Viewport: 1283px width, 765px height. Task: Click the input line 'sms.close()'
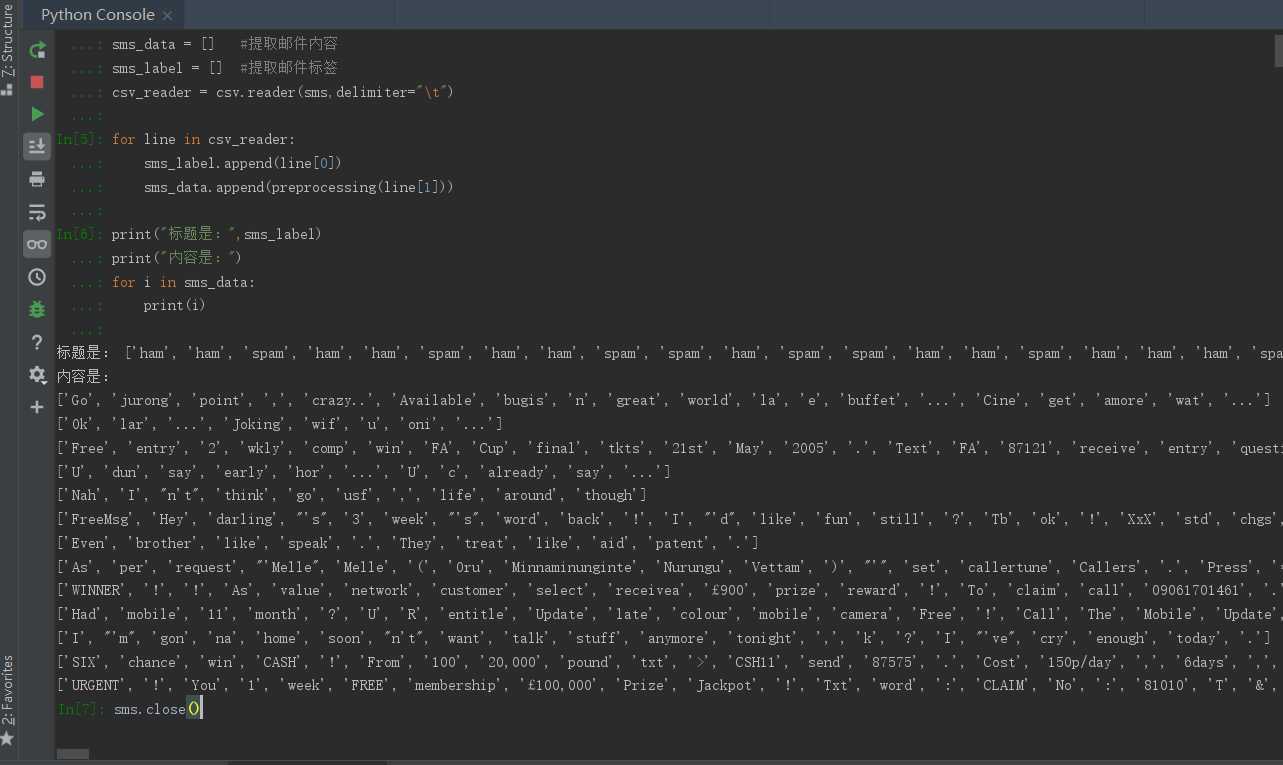click(158, 709)
